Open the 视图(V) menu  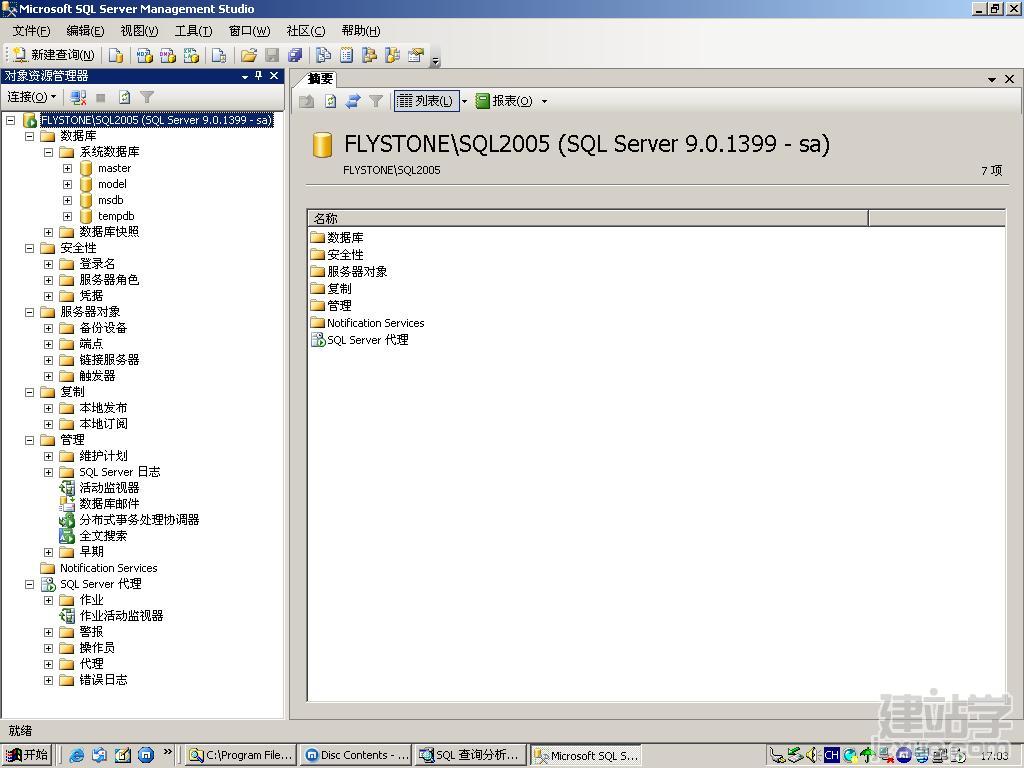pyautogui.click(x=139, y=31)
